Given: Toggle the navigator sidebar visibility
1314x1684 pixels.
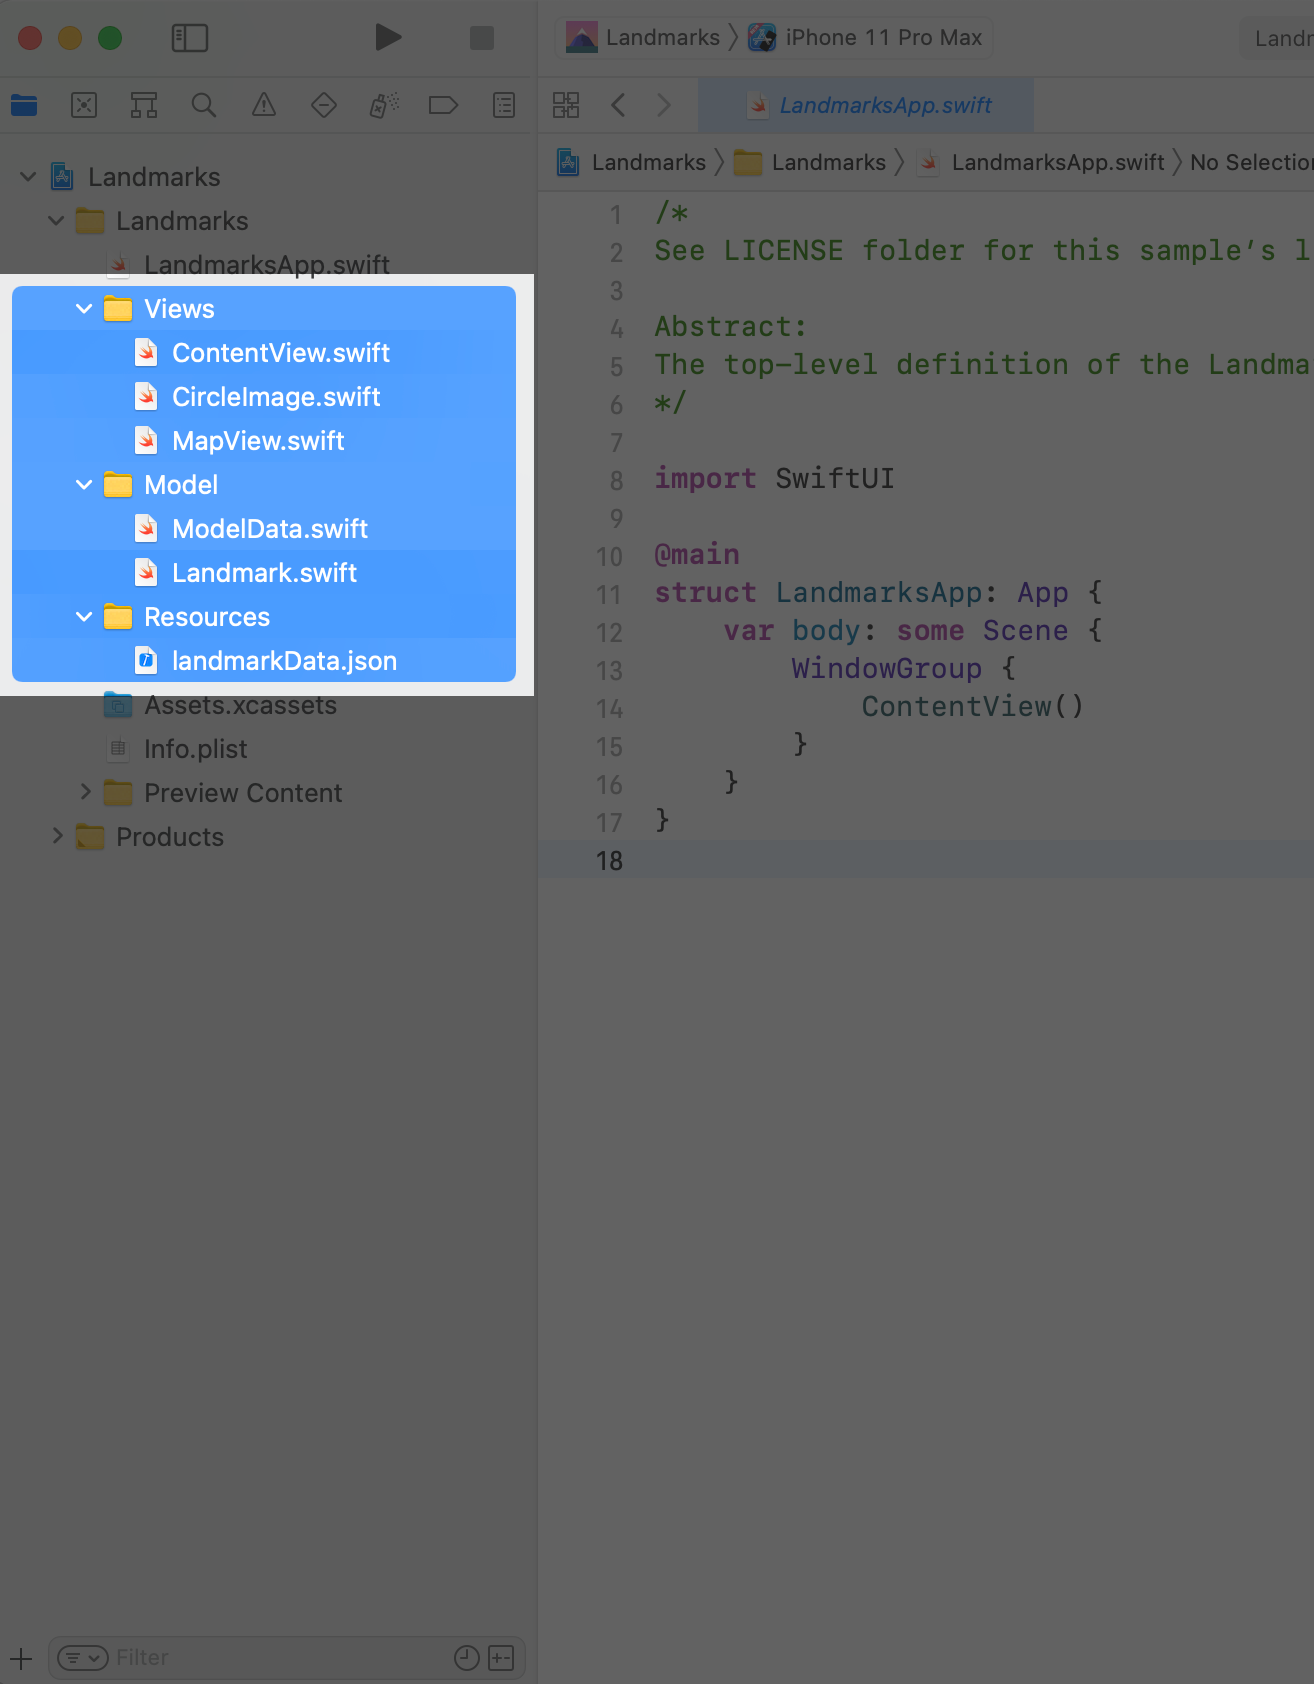Looking at the screenshot, I should (x=190, y=38).
